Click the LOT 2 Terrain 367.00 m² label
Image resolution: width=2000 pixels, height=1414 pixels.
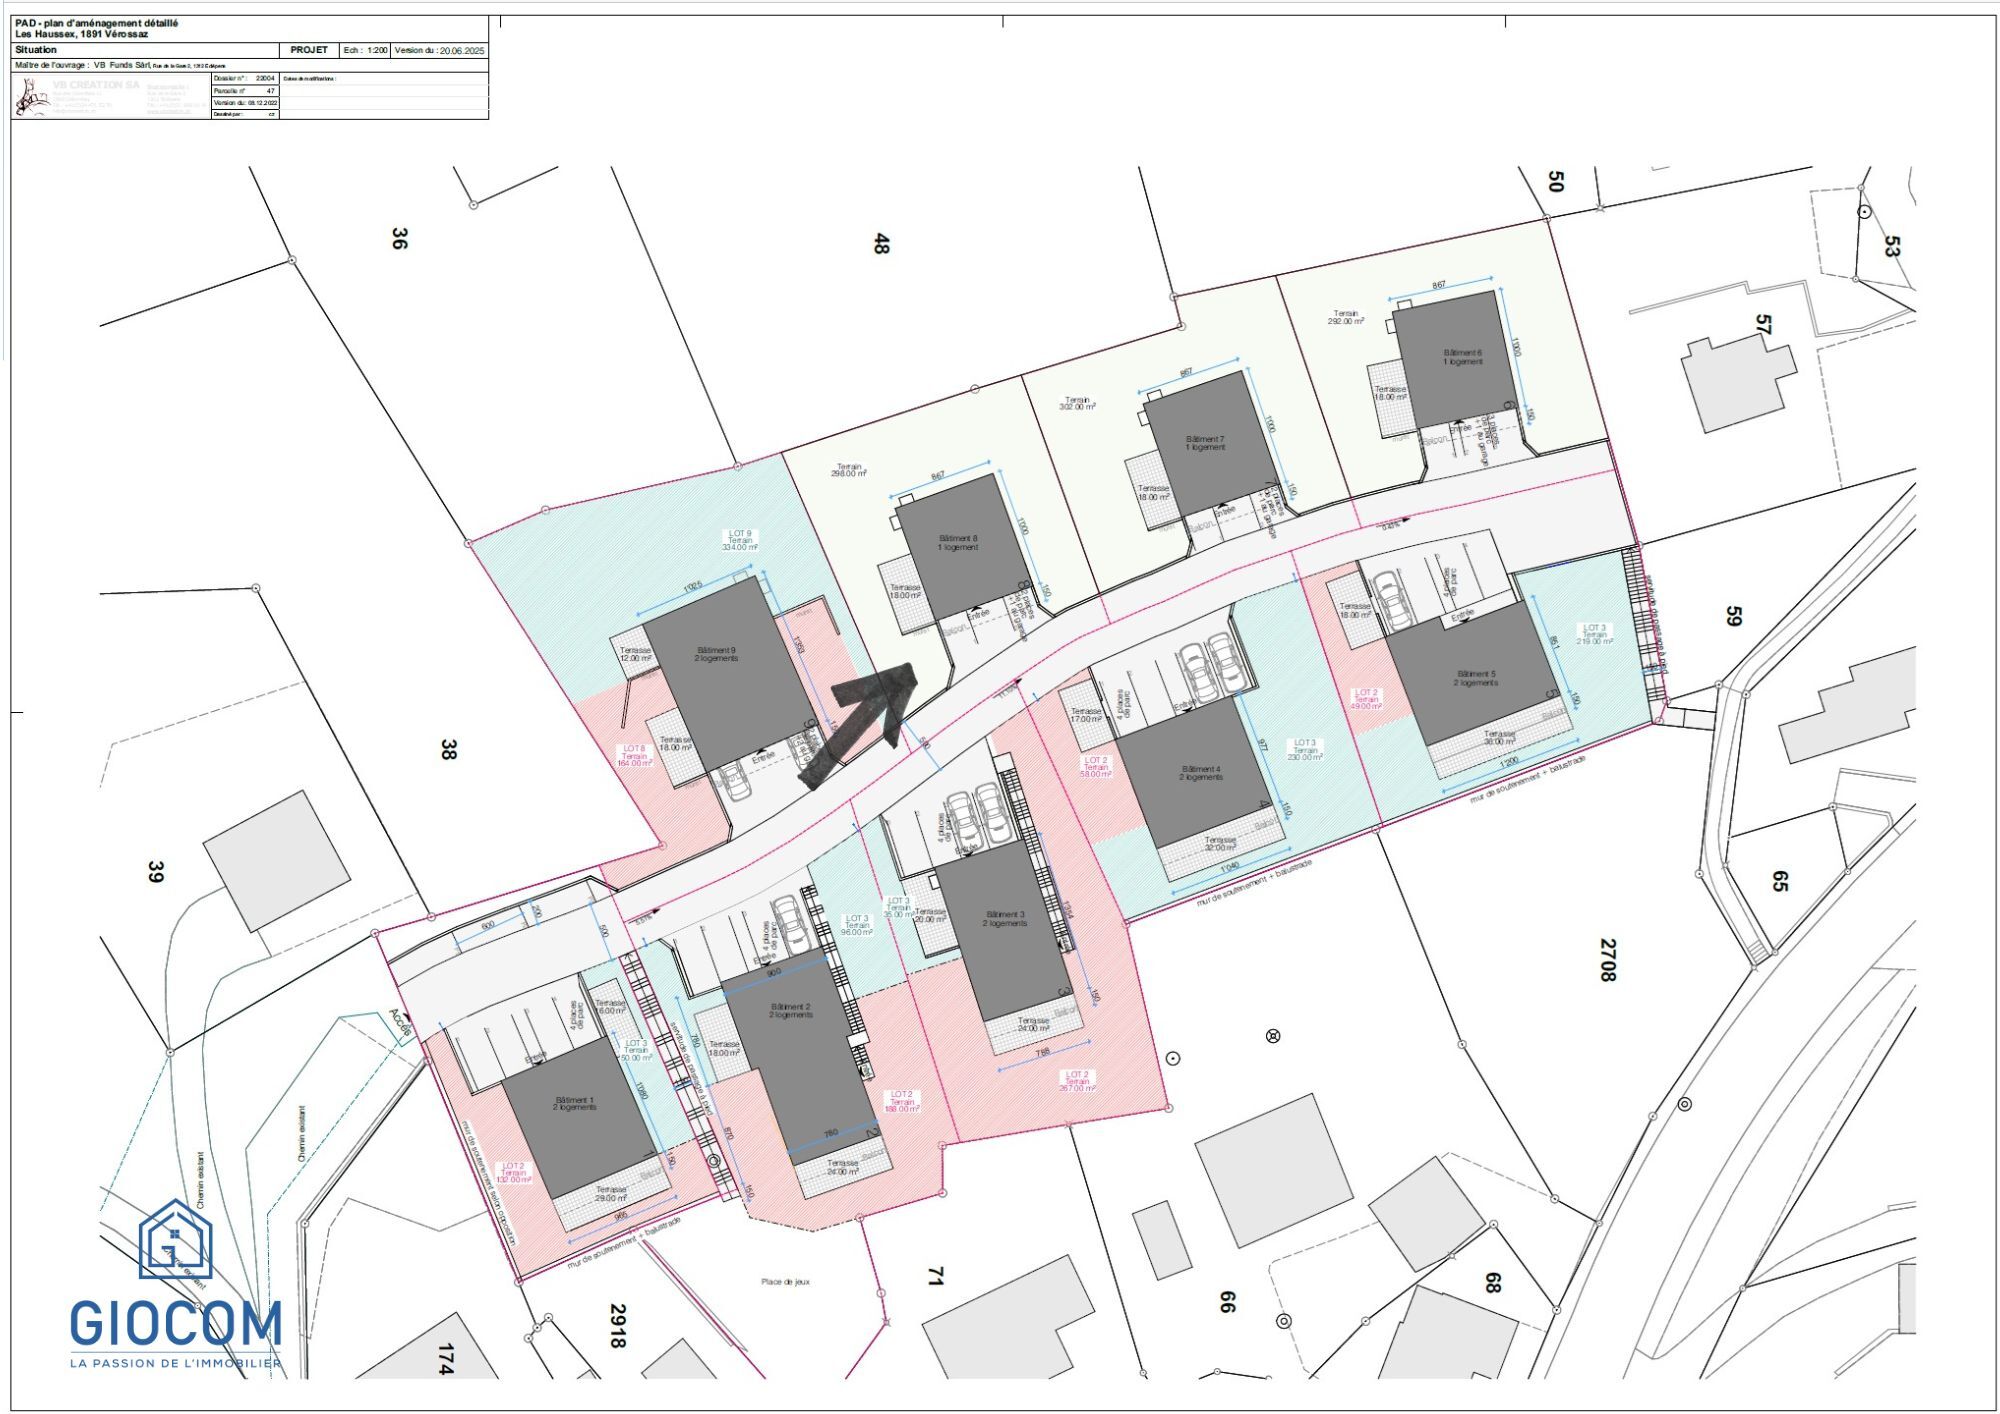pyautogui.click(x=1077, y=1081)
